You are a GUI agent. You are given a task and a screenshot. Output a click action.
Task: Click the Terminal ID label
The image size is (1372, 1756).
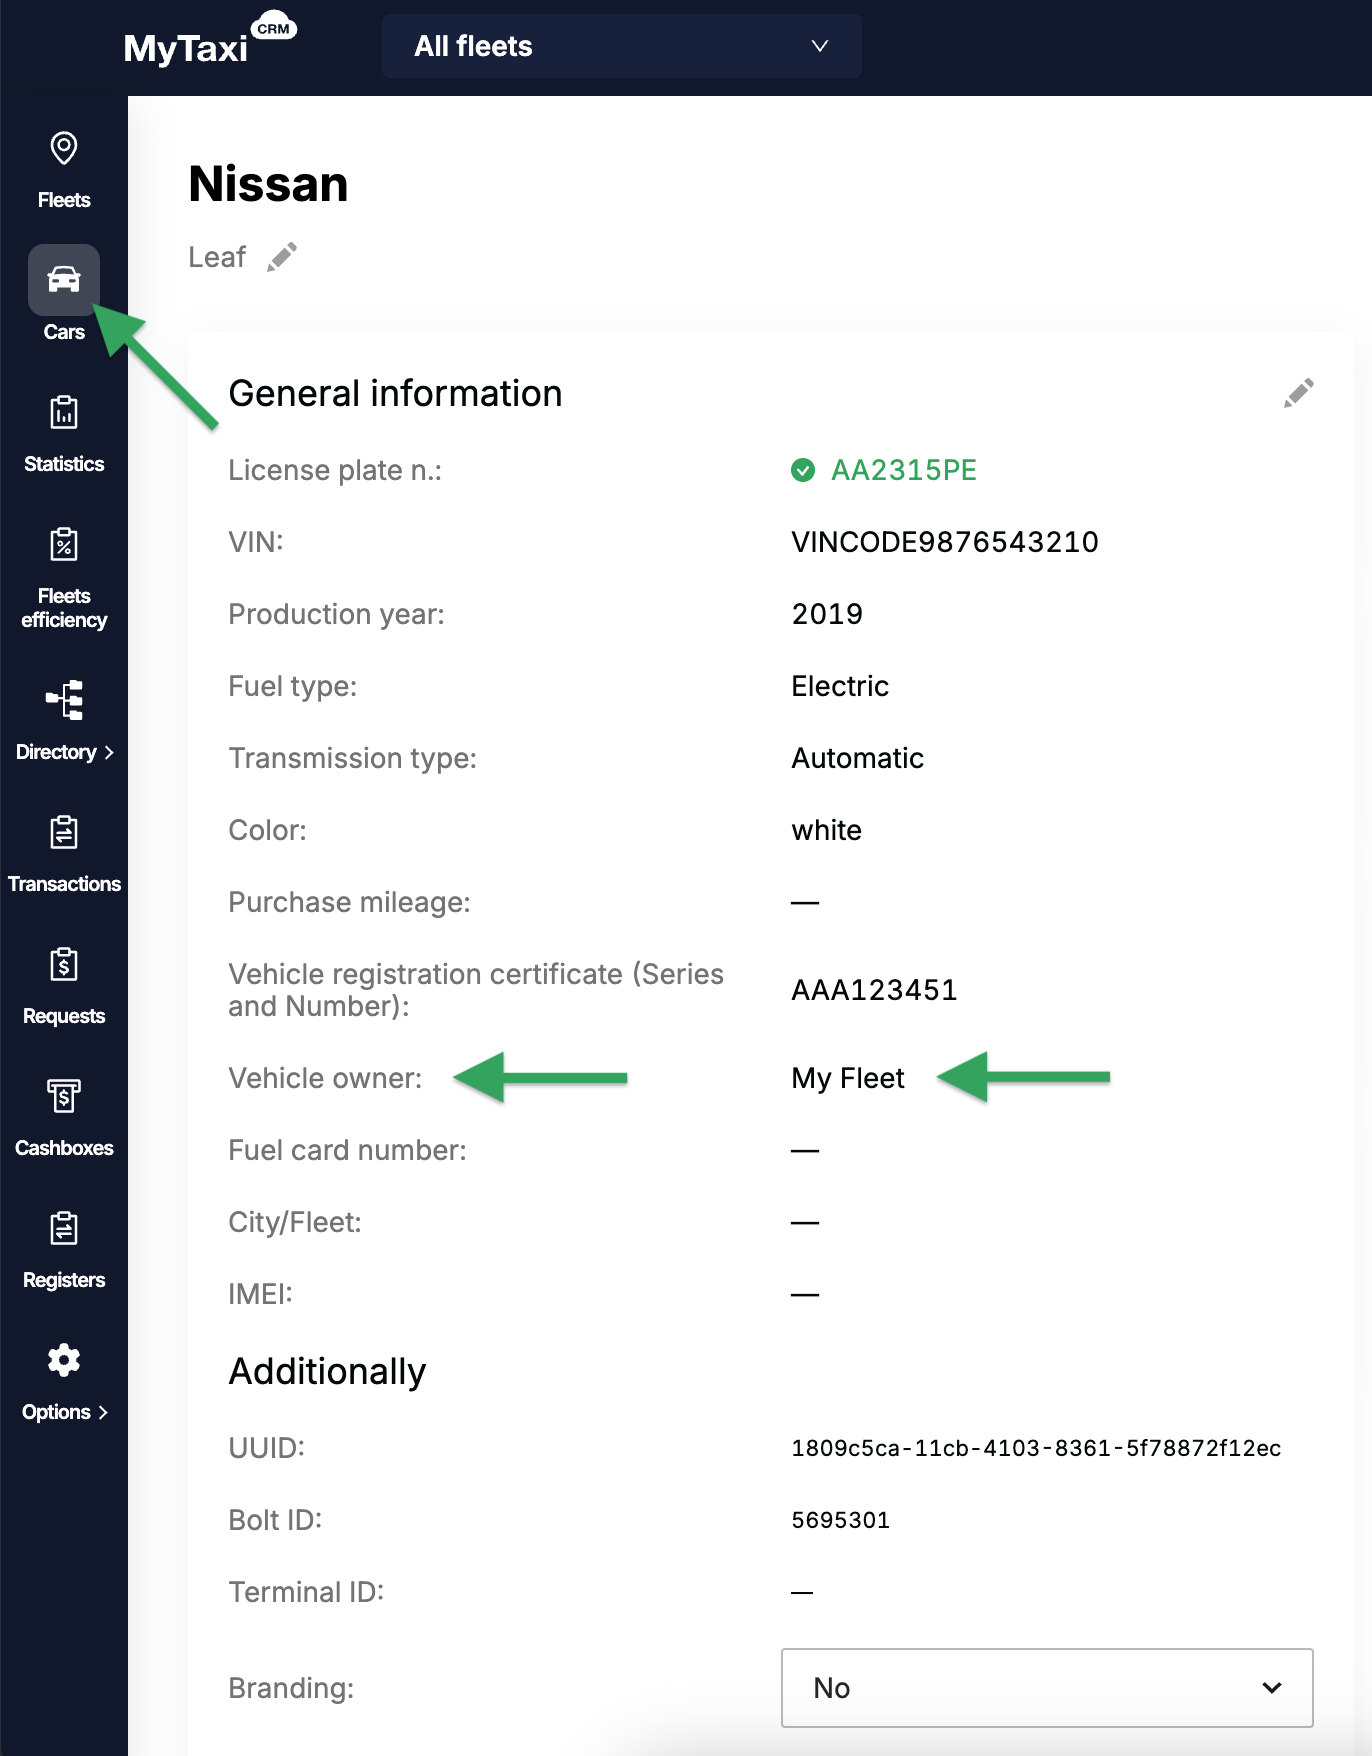tap(306, 1592)
